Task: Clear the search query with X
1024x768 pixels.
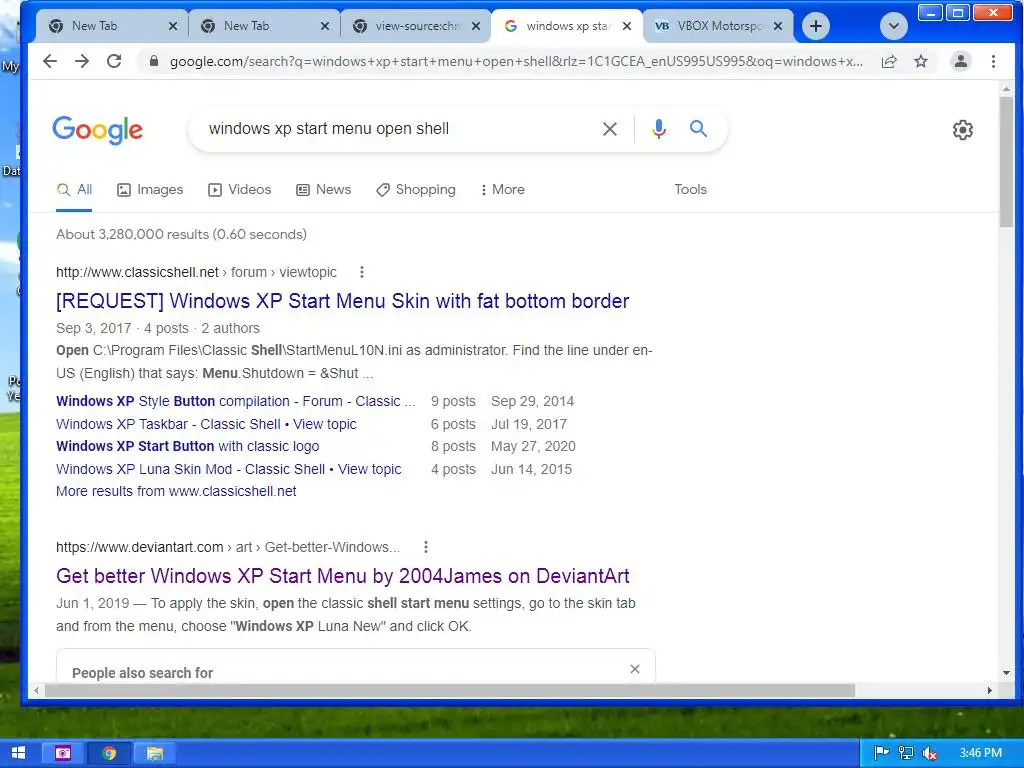Action: coord(609,129)
